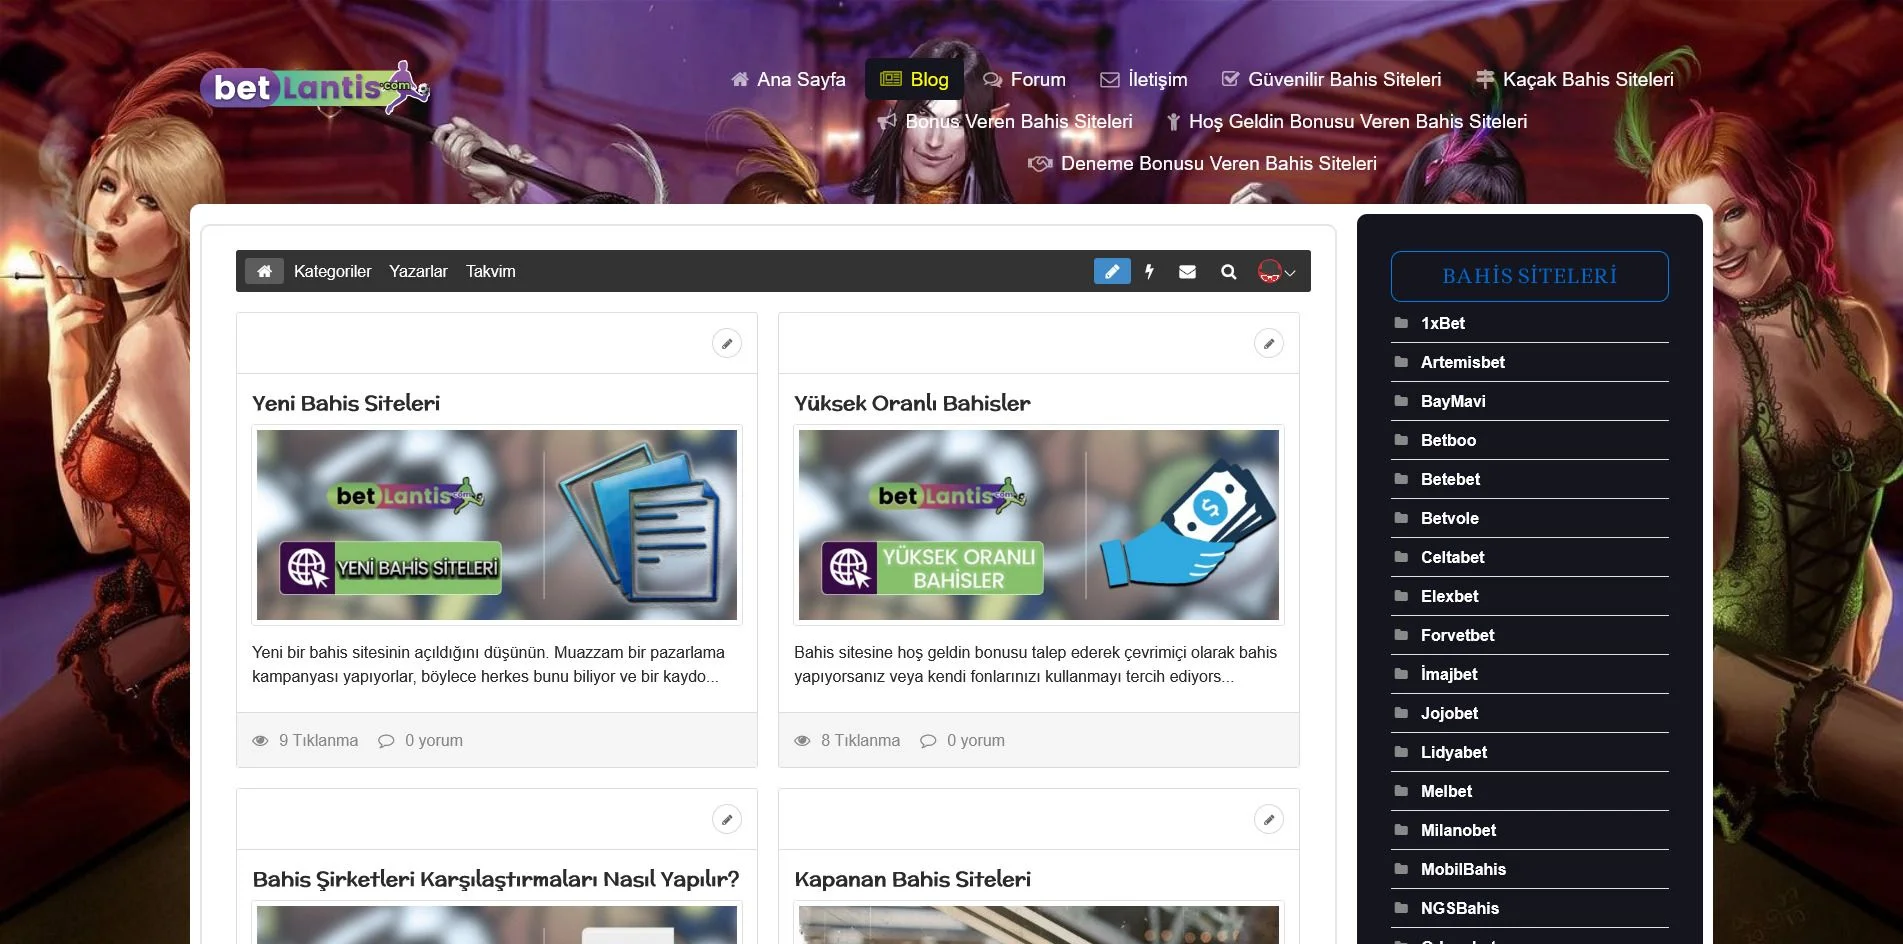Click the betLantis site logo

pyautogui.click(x=315, y=87)
